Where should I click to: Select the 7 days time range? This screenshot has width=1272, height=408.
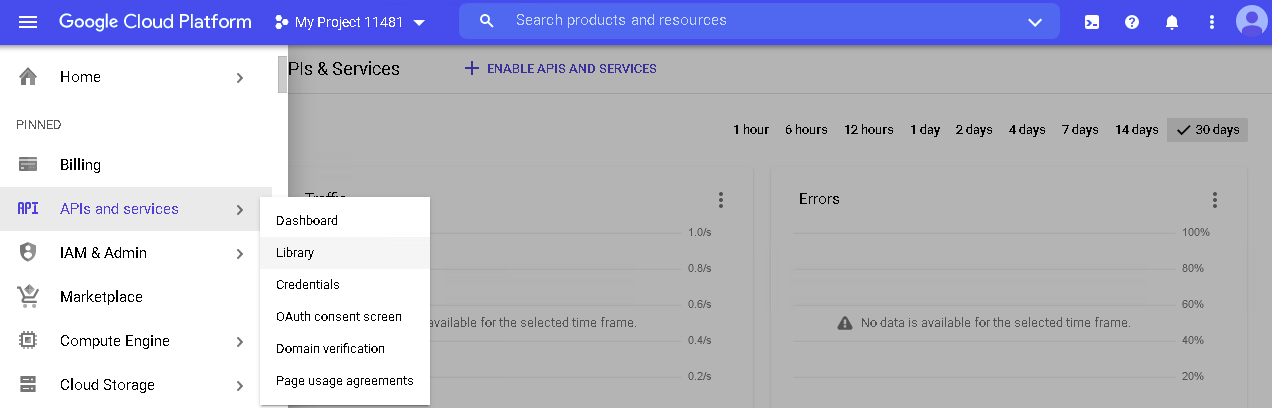[1080, 130]
